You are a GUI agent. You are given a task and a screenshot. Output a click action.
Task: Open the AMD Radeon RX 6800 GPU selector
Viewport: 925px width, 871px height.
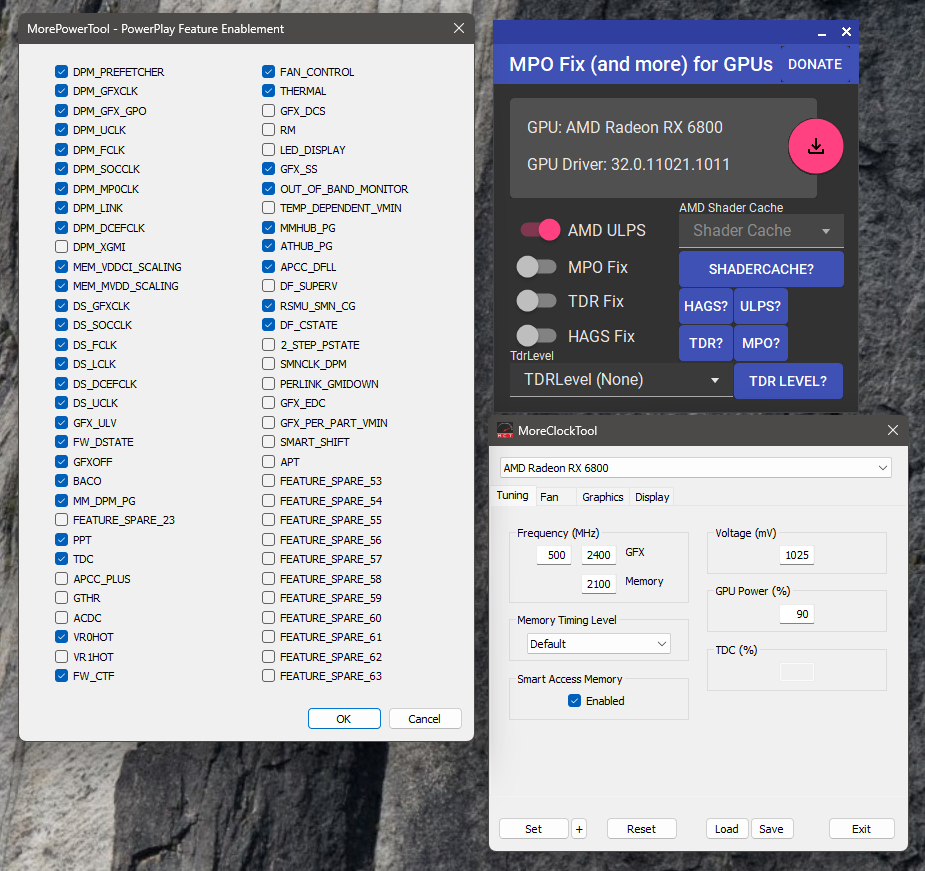point(696,468)
